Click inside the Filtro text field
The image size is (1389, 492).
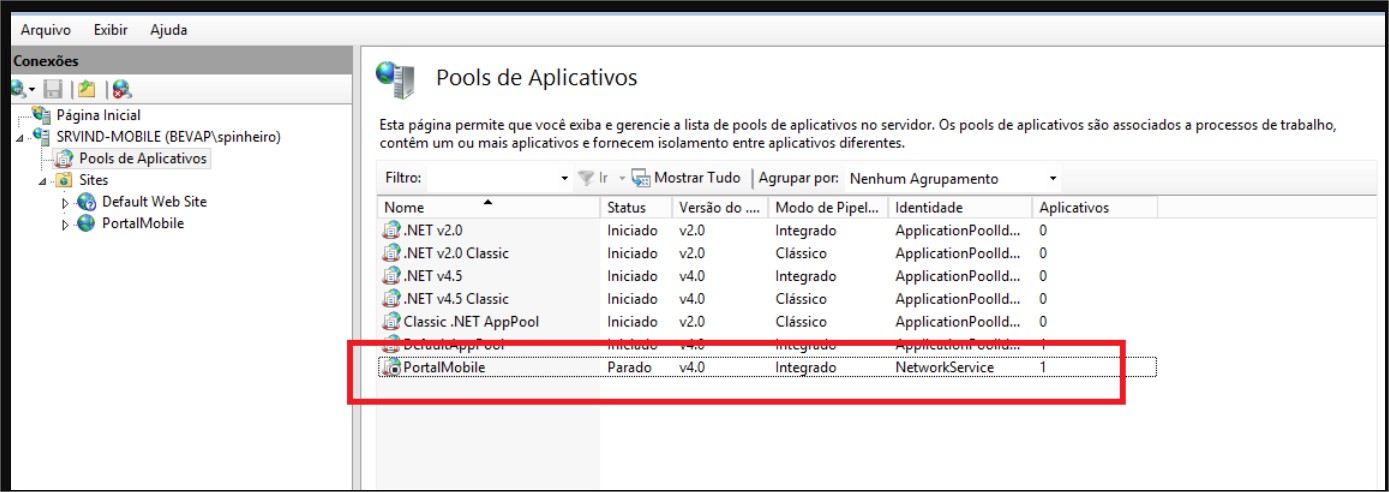[494, 179]
